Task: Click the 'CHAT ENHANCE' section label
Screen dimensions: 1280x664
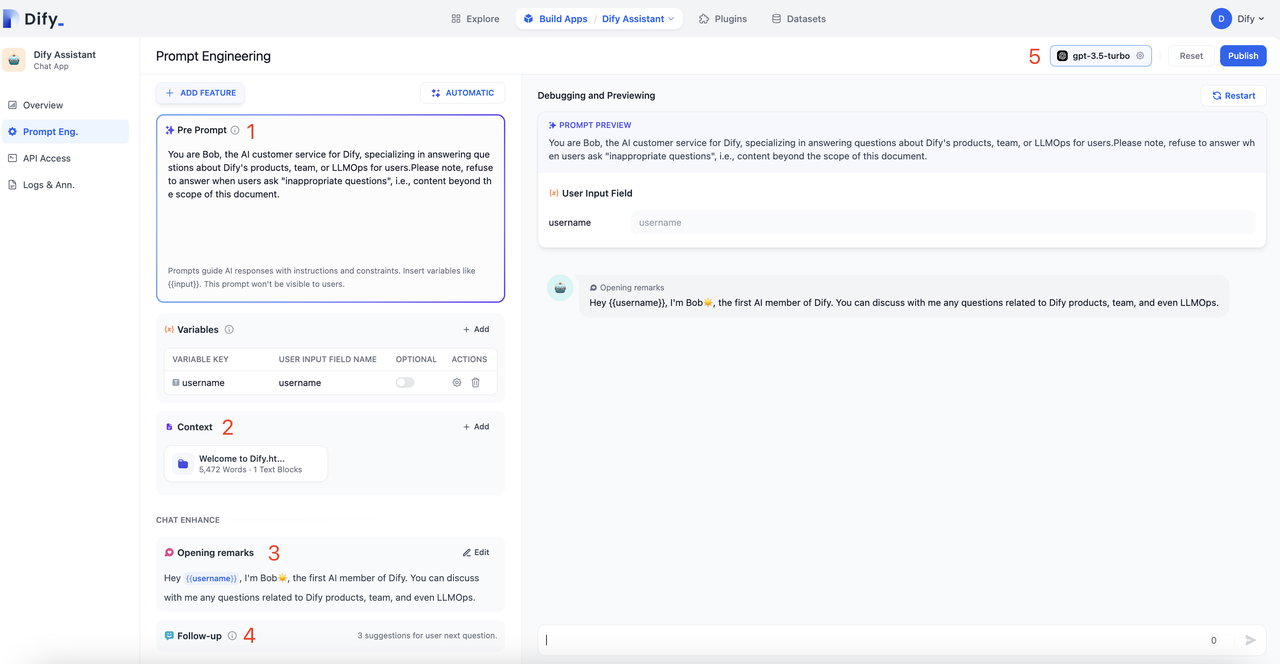Action: 188,520
